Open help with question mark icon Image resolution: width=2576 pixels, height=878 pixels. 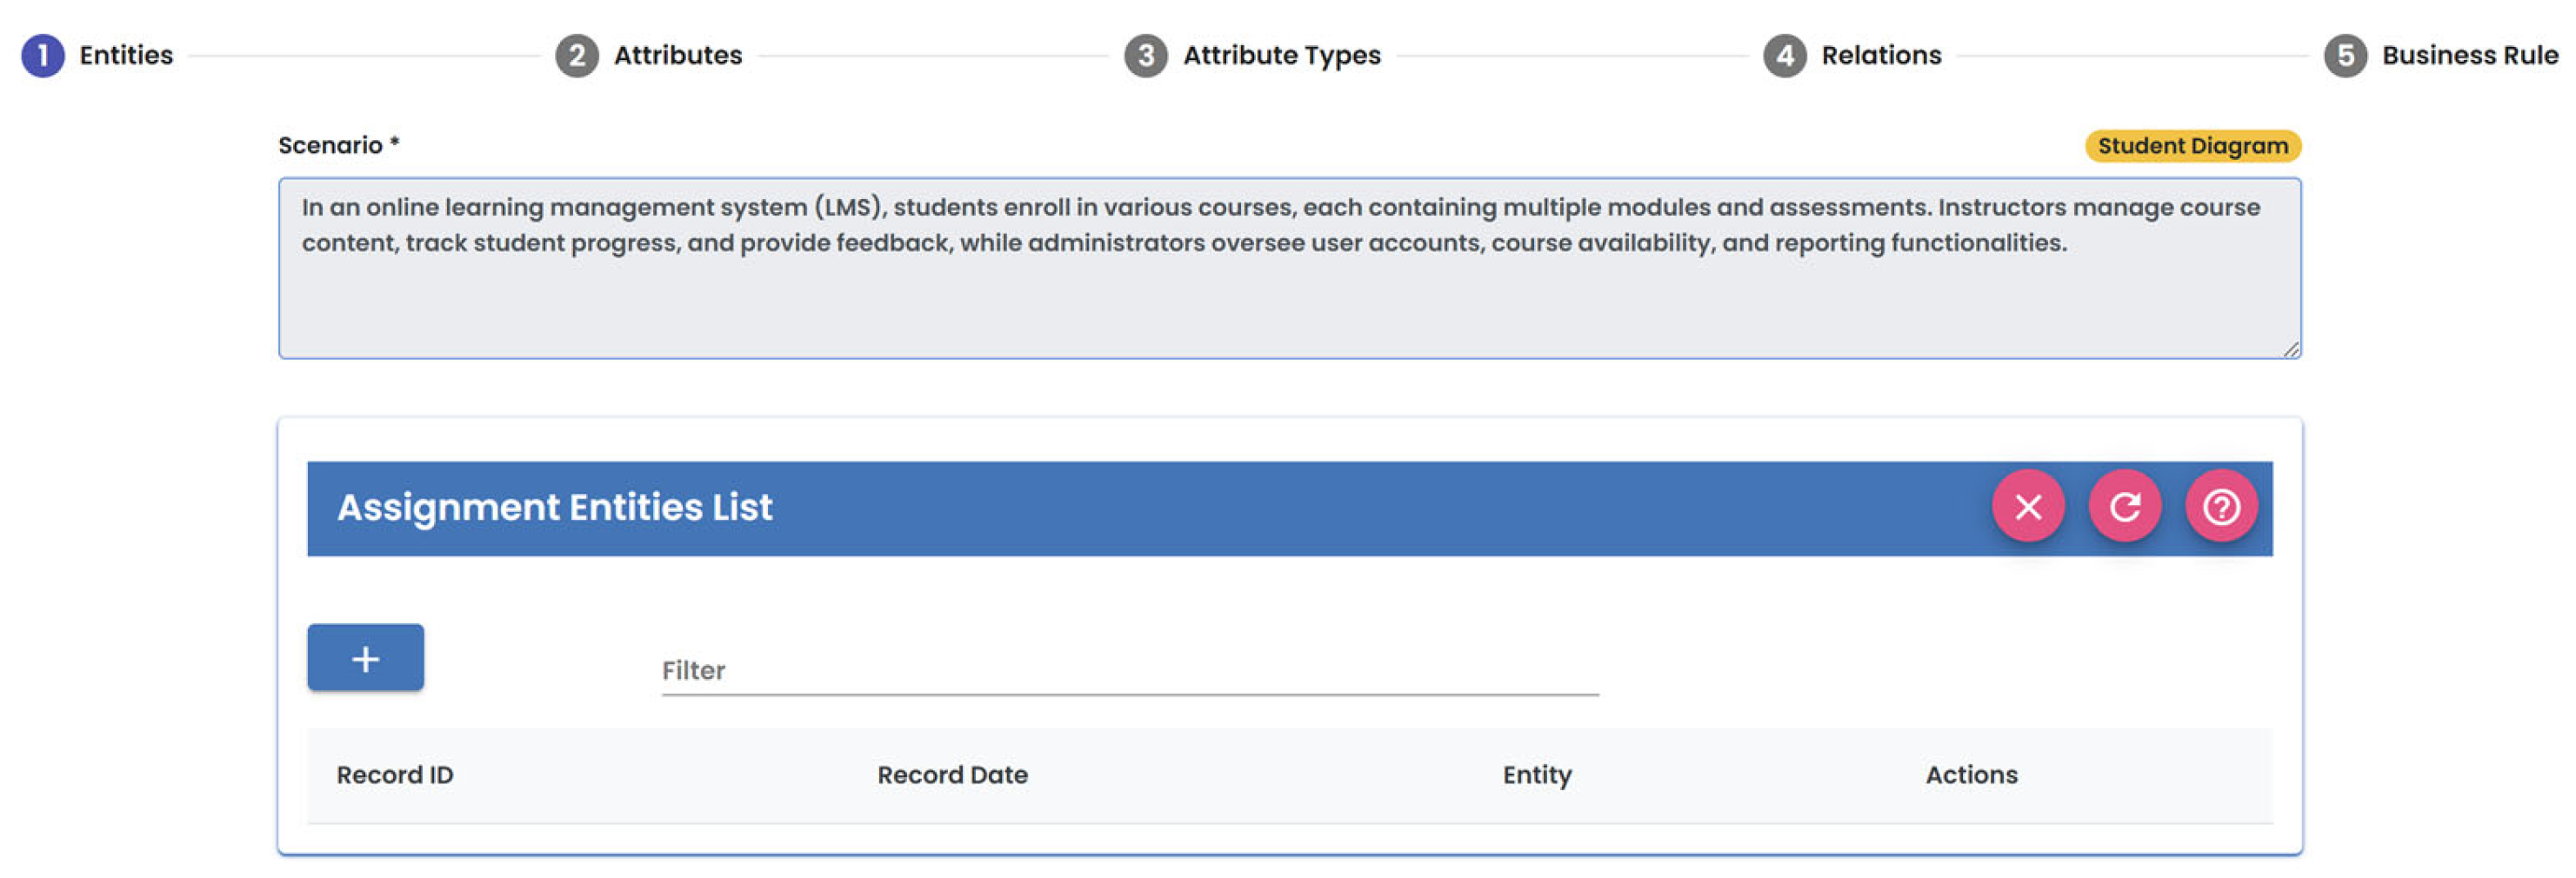2220,507
